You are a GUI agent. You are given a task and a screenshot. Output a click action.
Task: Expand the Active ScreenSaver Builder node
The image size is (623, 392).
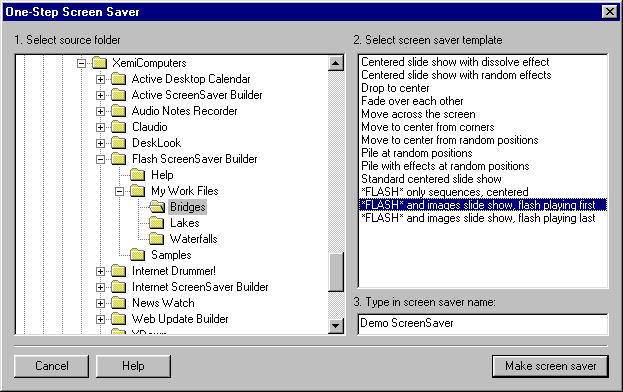101,95
